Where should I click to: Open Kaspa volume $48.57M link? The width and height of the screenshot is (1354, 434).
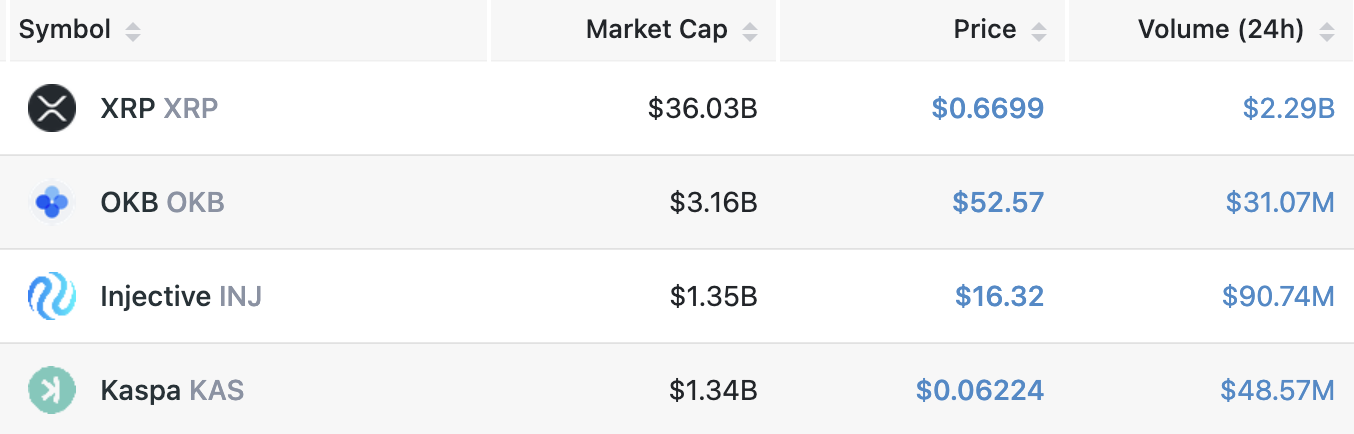coord(1277,390)
